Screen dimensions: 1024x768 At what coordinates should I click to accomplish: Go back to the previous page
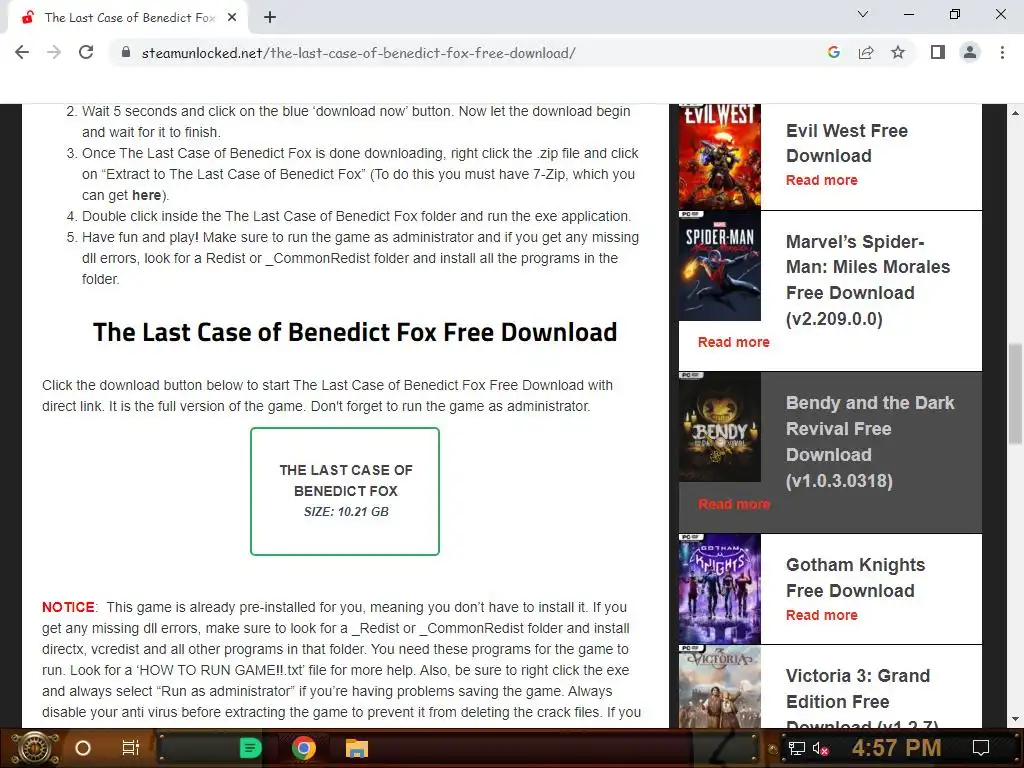pos(22,52)
